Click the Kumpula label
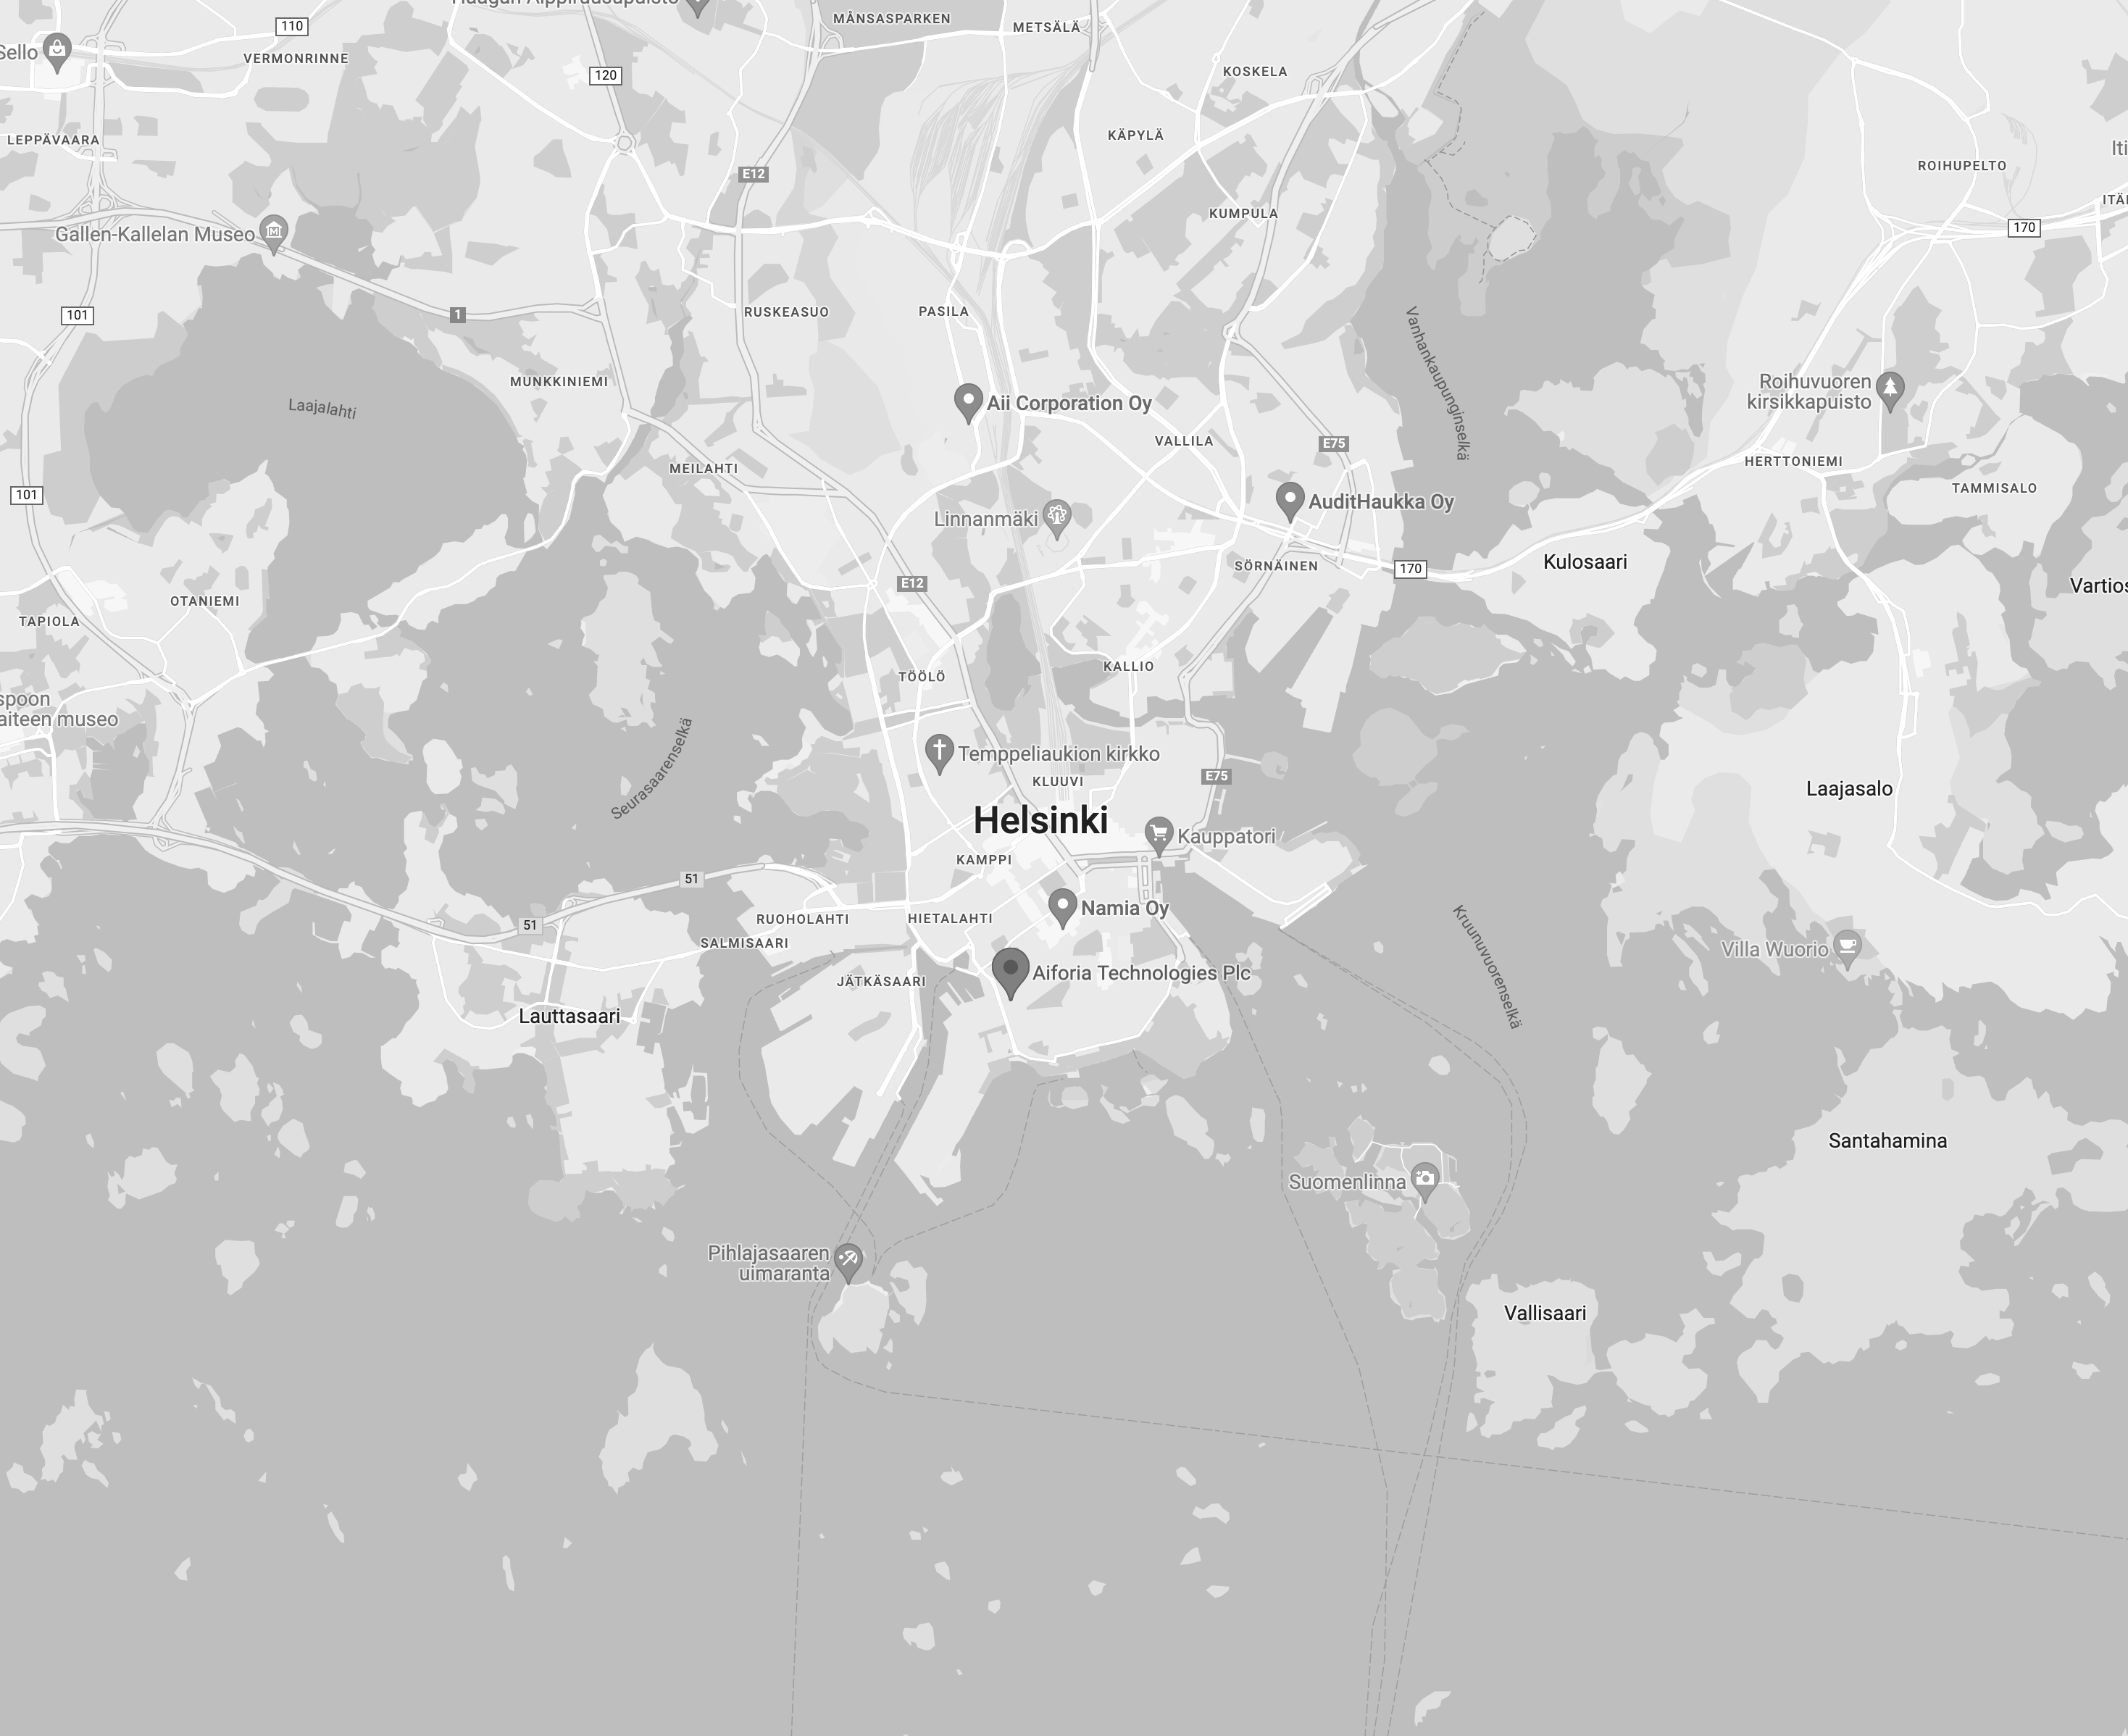This screenshot has height=1736, width=2128. (1243, 213)
